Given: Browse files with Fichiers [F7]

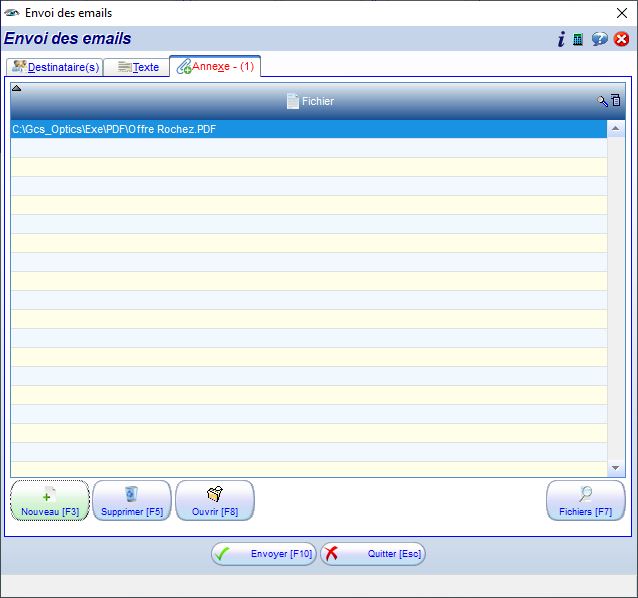Looking at the screenshot, I should point(586,500).
